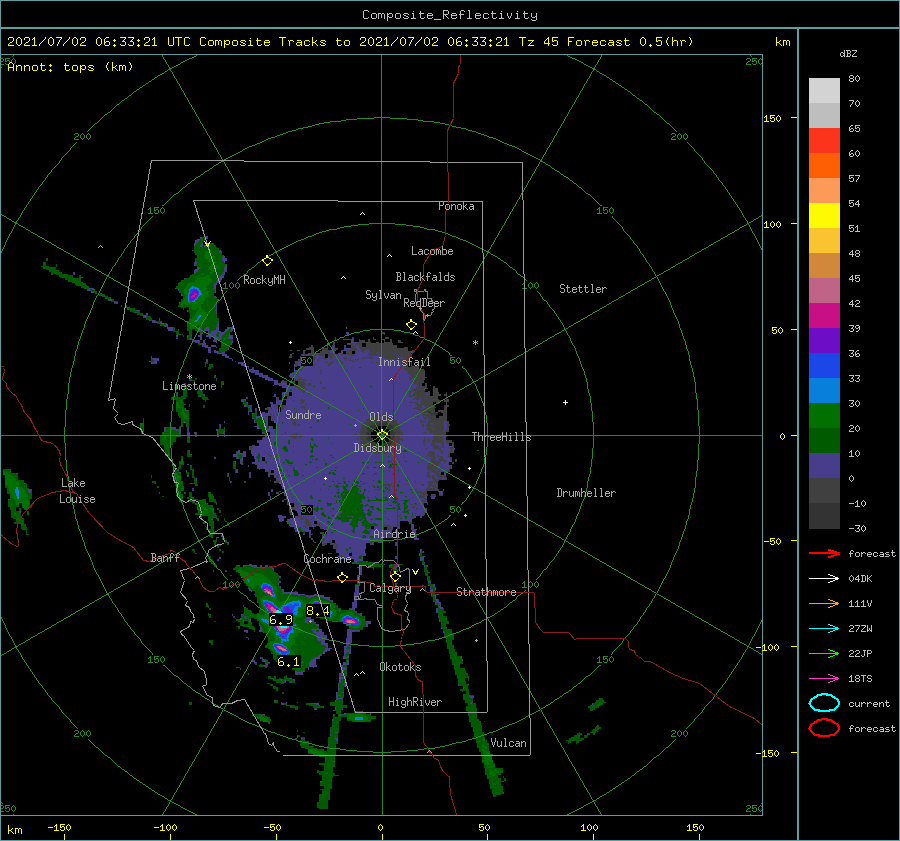Select the white 04DK arrow icon
The height and width of the screenshot is (841, 900).
[x=824, y=578]
